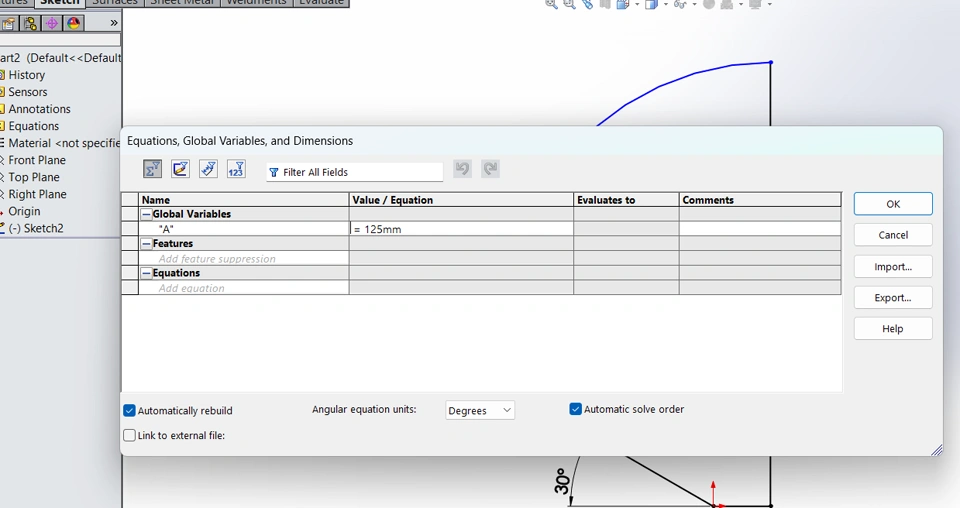Viewport: 960px width, 508px height.
Task: Select Sensors in the feature tree
Action: click(28, 92)
